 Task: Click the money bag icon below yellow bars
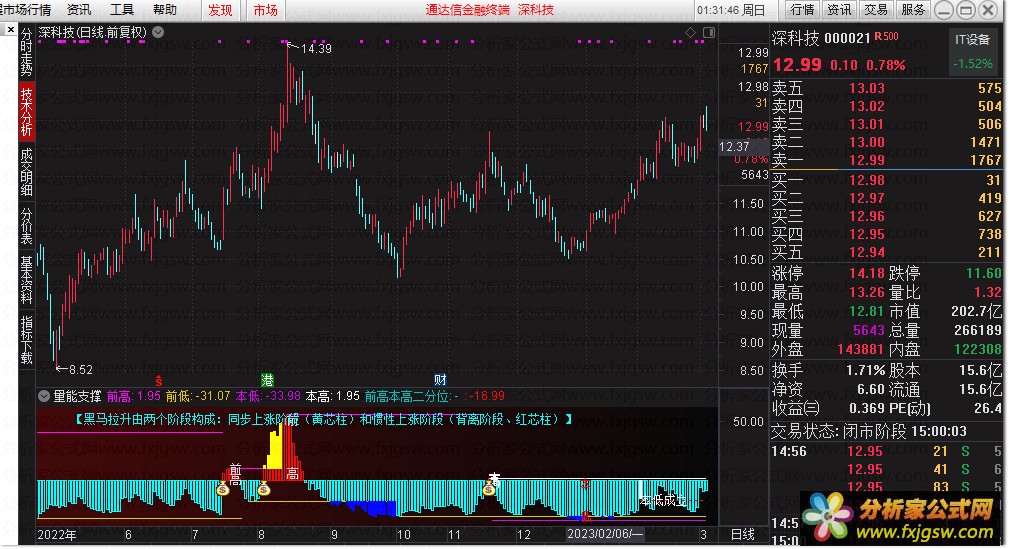point(263,490)
